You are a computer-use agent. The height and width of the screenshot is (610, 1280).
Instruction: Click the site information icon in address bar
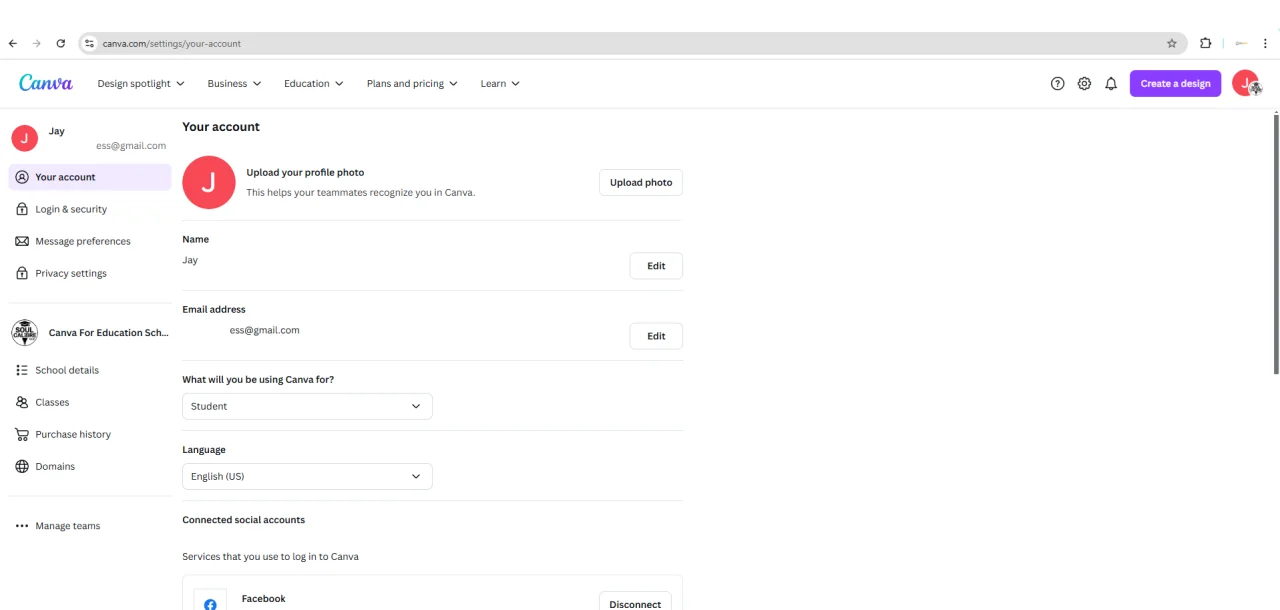(89, 44)
